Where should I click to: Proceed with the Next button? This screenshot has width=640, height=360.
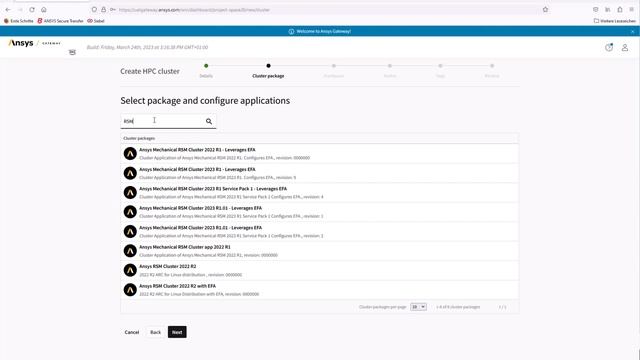pos(177,332)
